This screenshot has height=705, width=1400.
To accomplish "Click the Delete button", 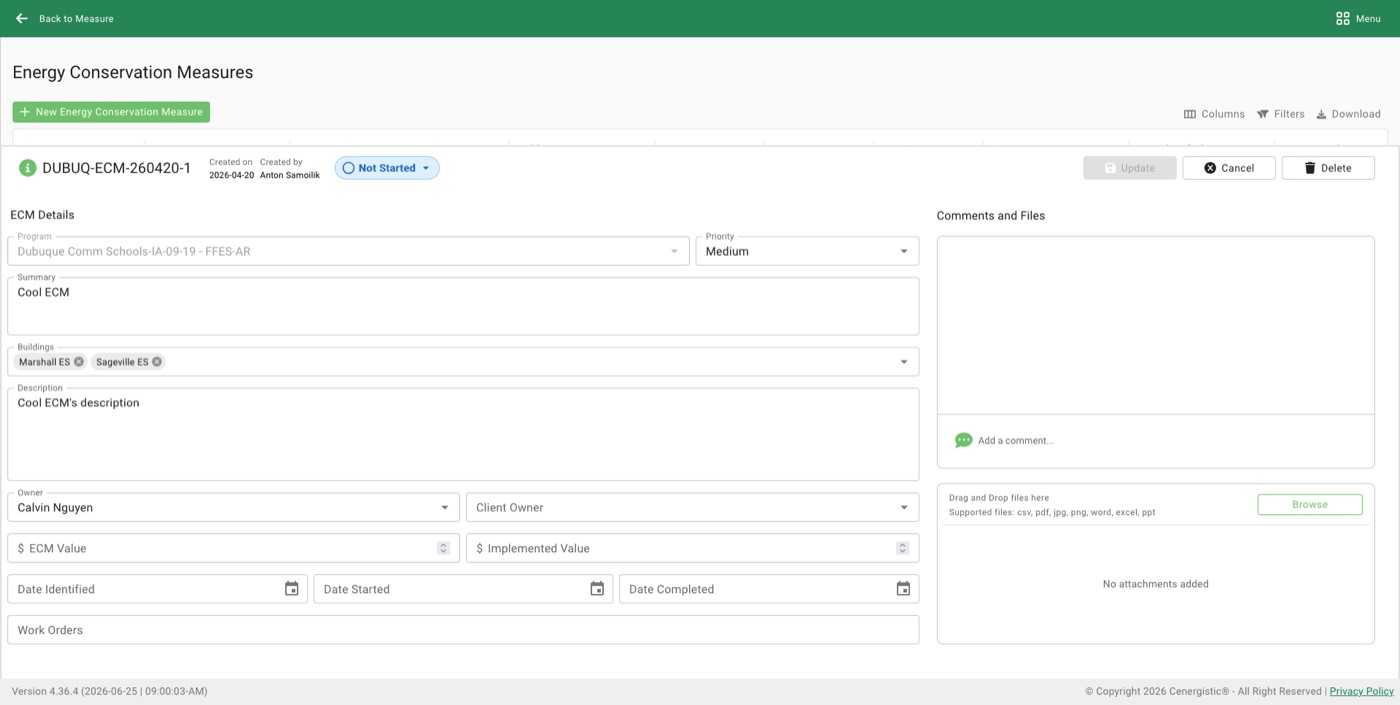I will click(x=1328, y=168).
